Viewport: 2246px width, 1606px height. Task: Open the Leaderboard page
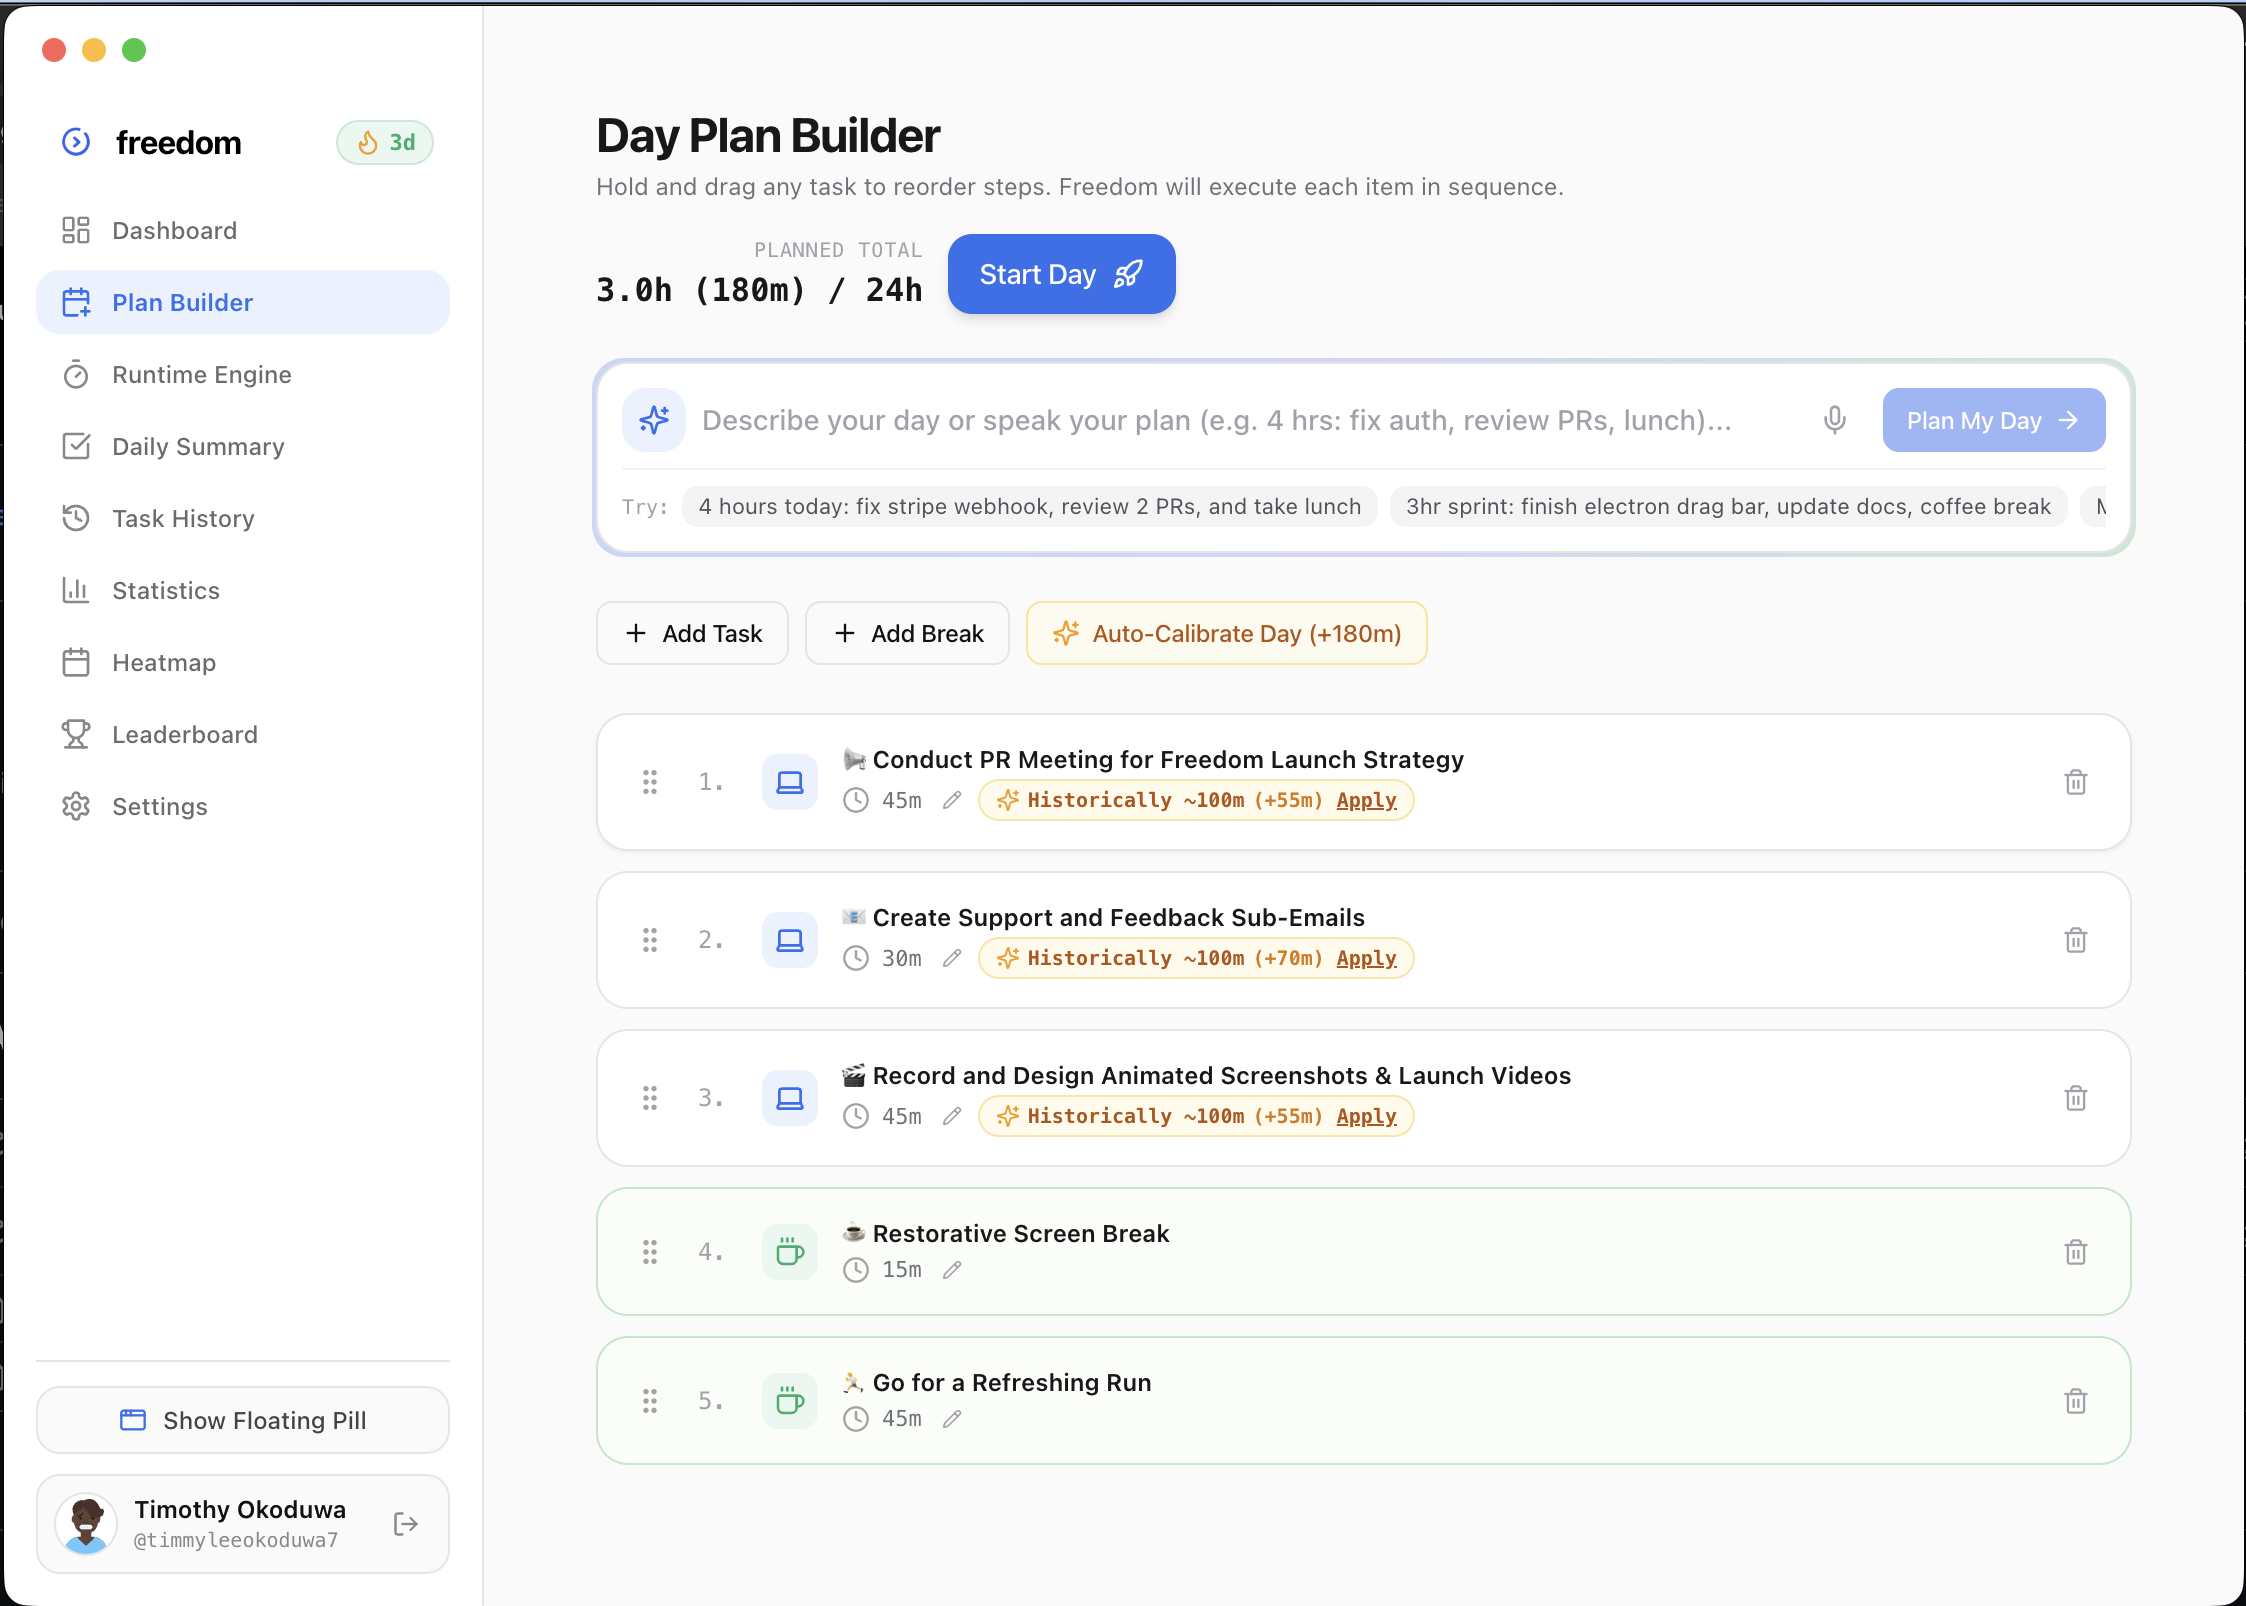(243, 734)
